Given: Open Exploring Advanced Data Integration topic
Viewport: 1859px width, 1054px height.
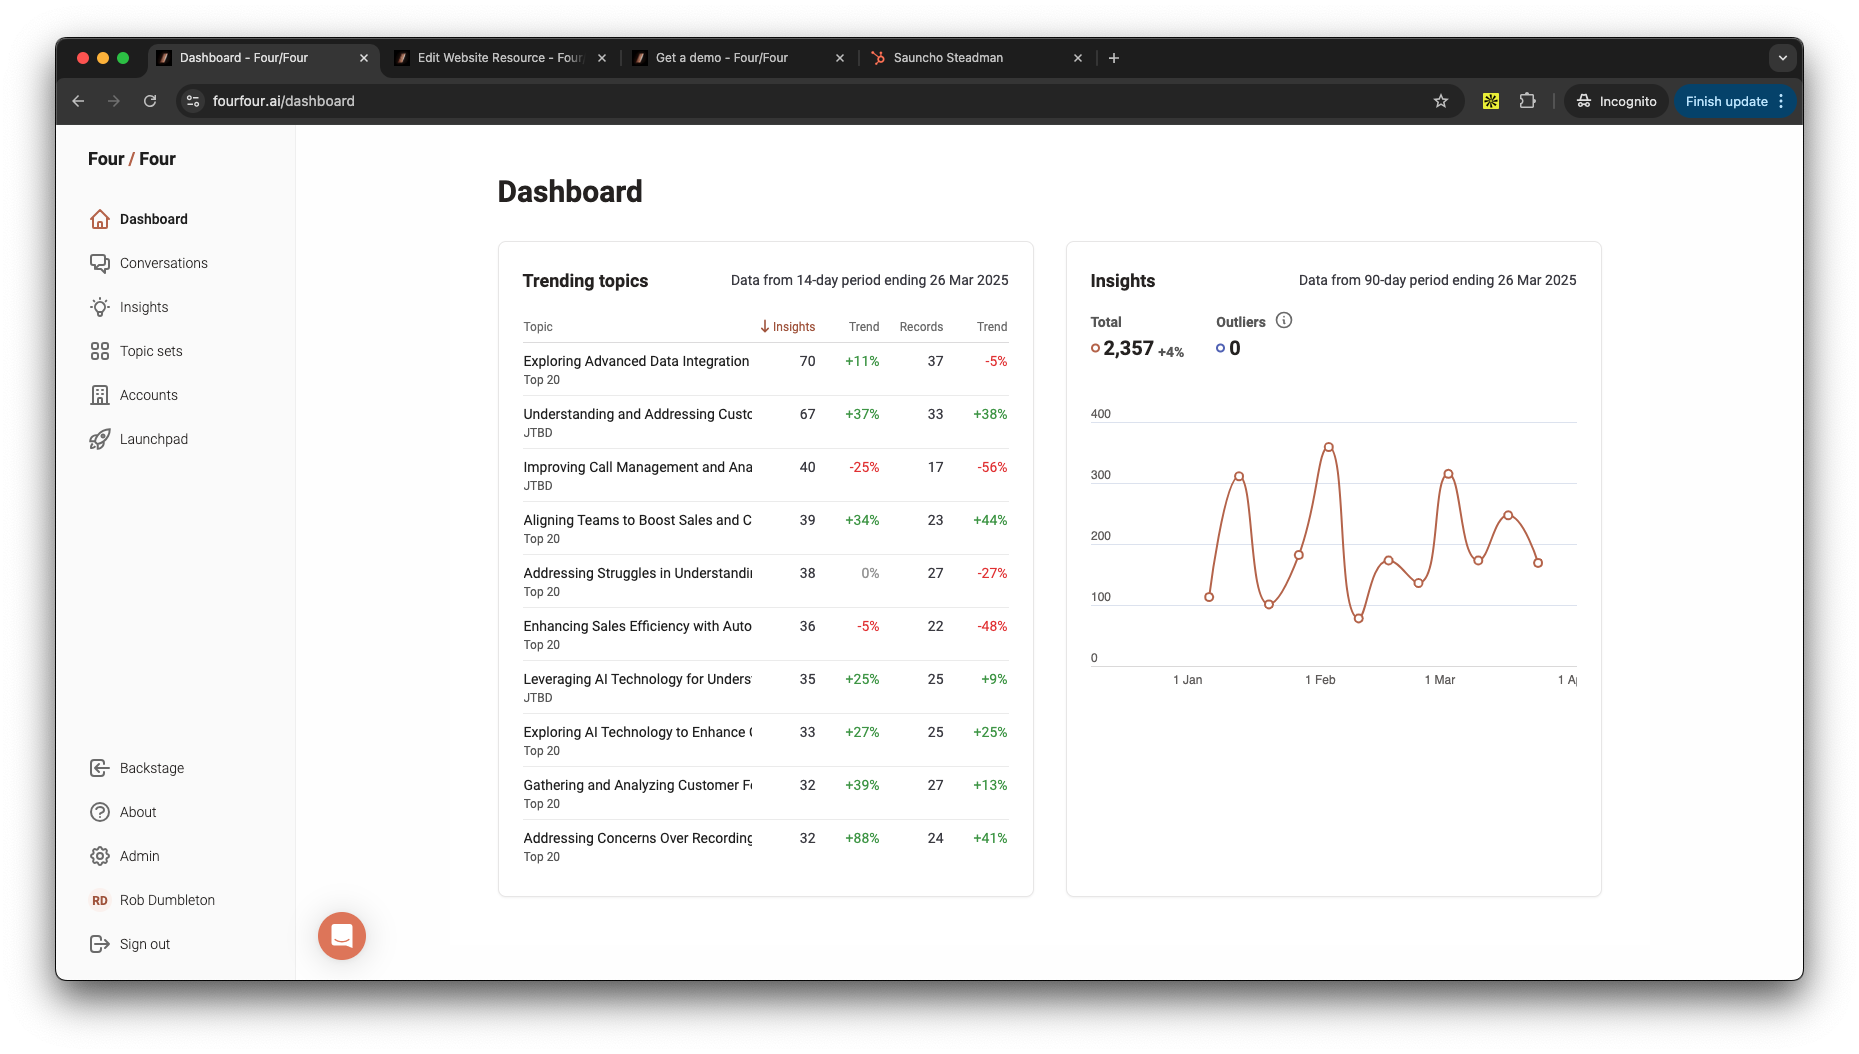Looking at the screenshot, I should (636, 361).
